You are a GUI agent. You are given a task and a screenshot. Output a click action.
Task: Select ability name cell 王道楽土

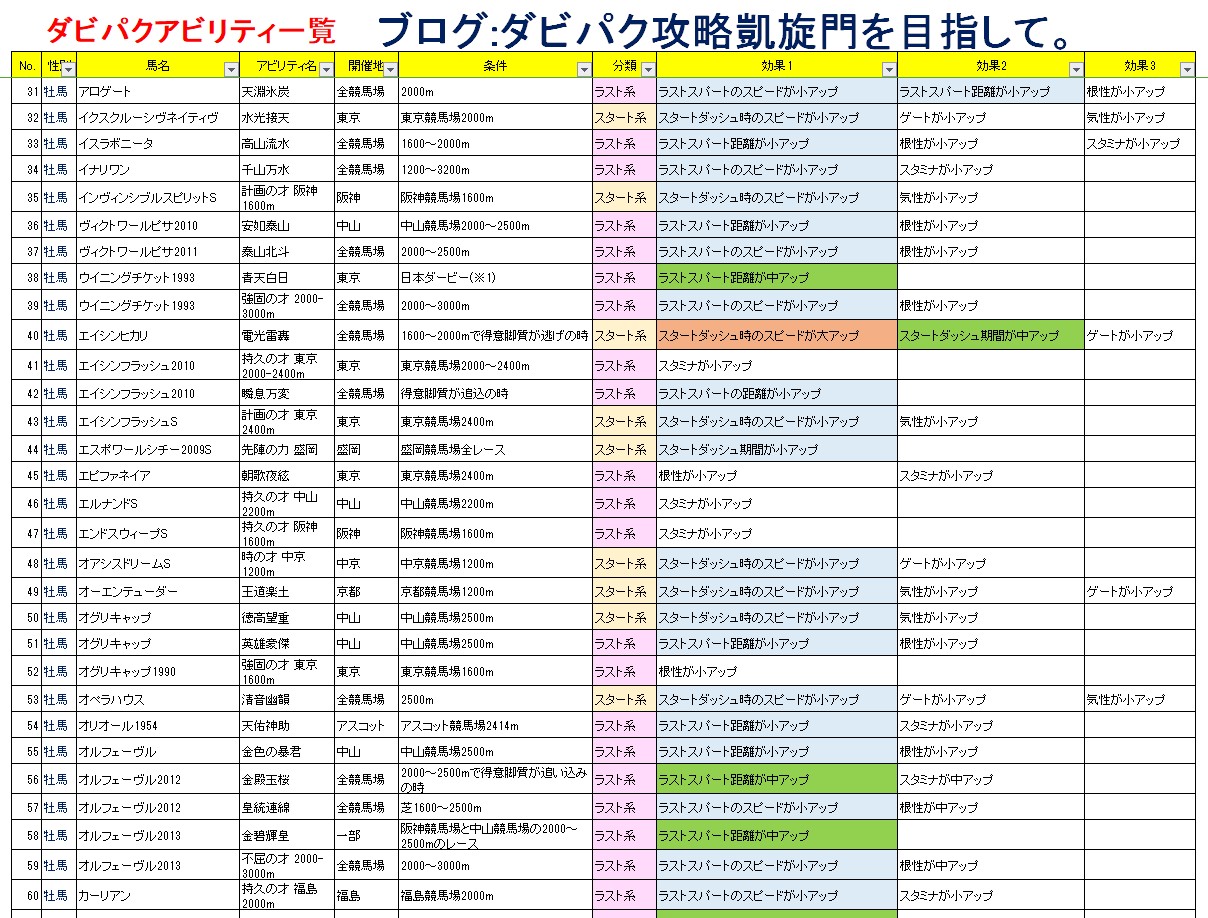pyautogui.click(x=287, y=591)
